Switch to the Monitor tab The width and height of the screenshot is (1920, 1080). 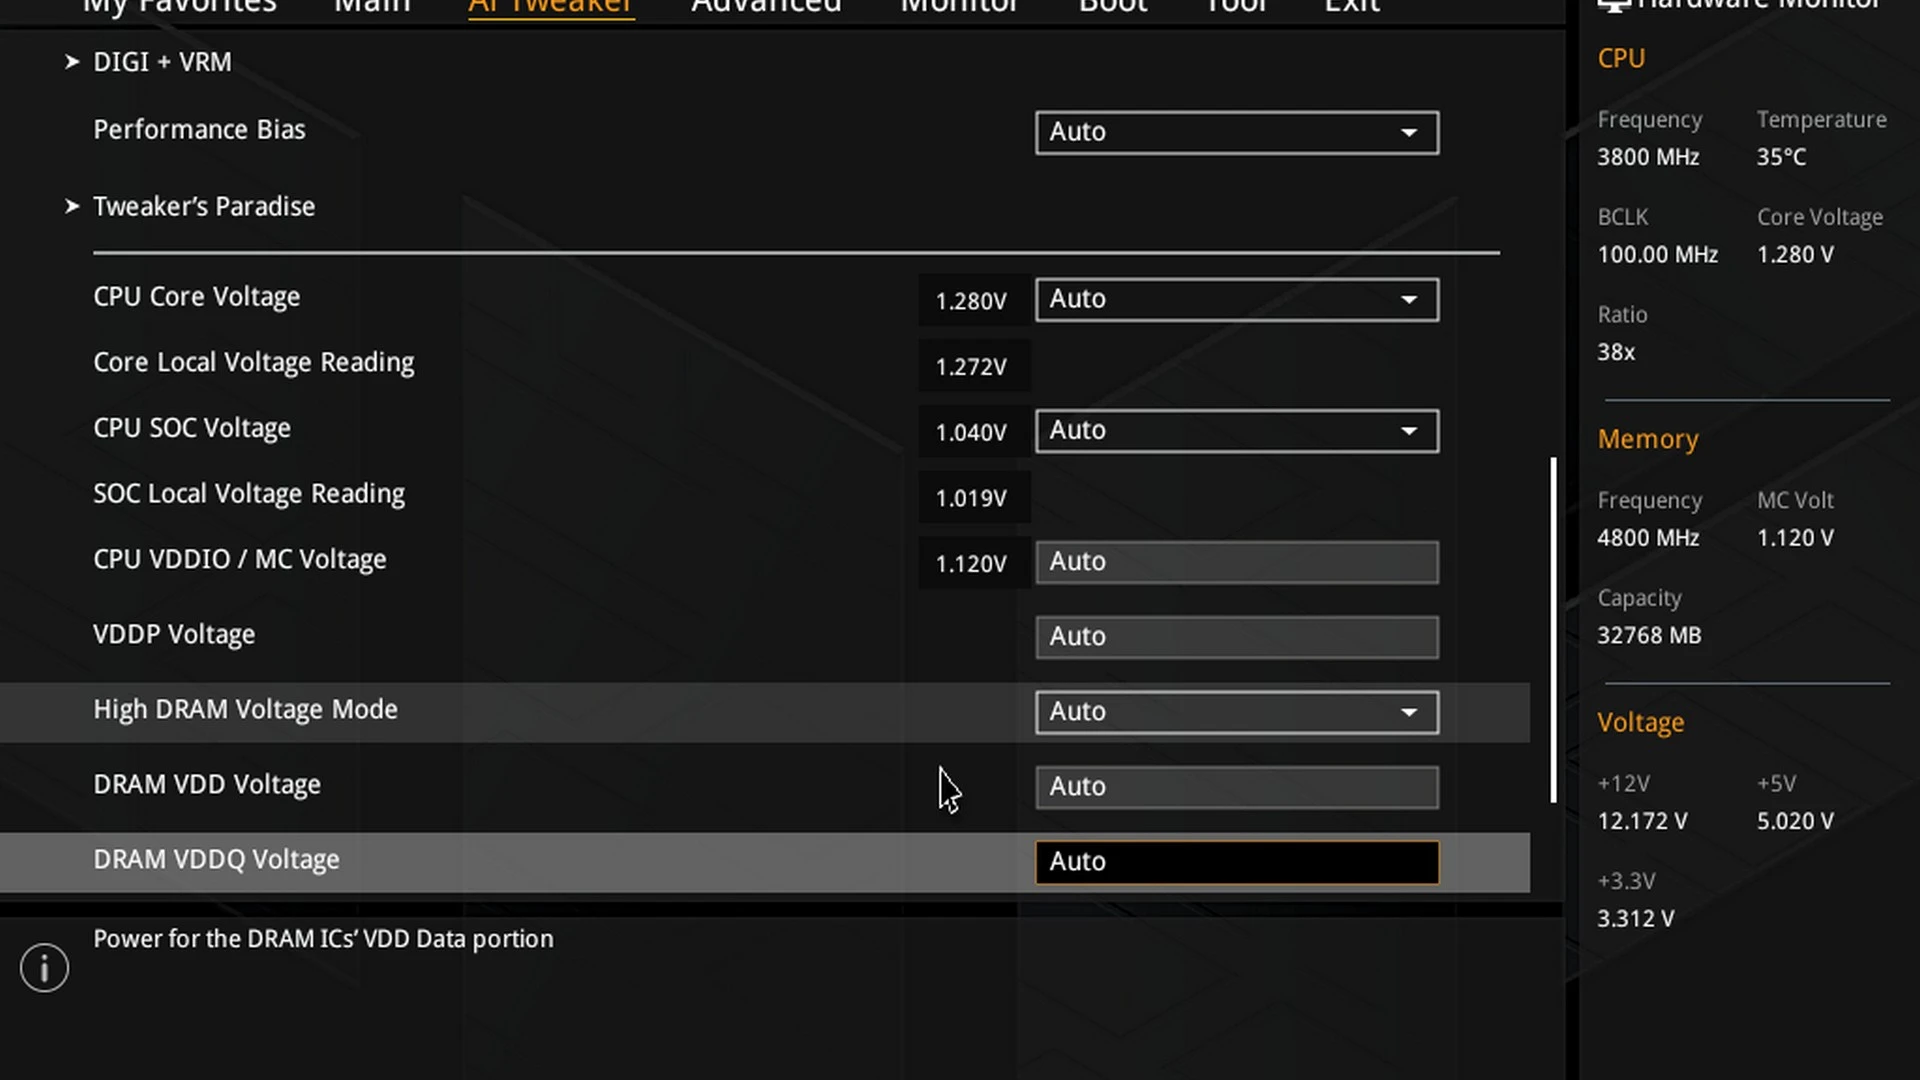tap(958, 6)
